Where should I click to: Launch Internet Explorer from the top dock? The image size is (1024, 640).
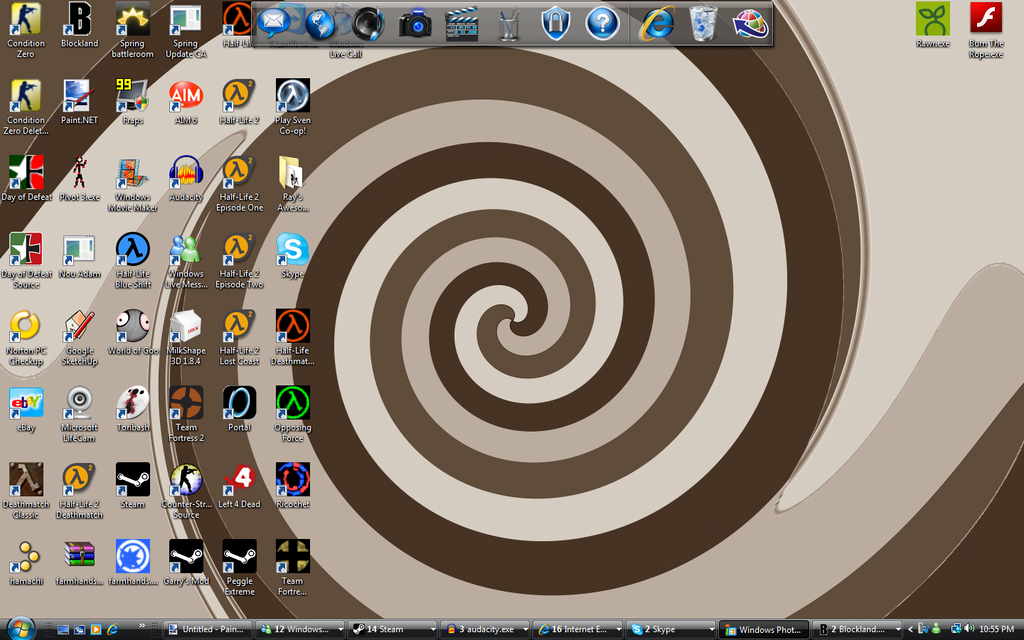point(657,24)
